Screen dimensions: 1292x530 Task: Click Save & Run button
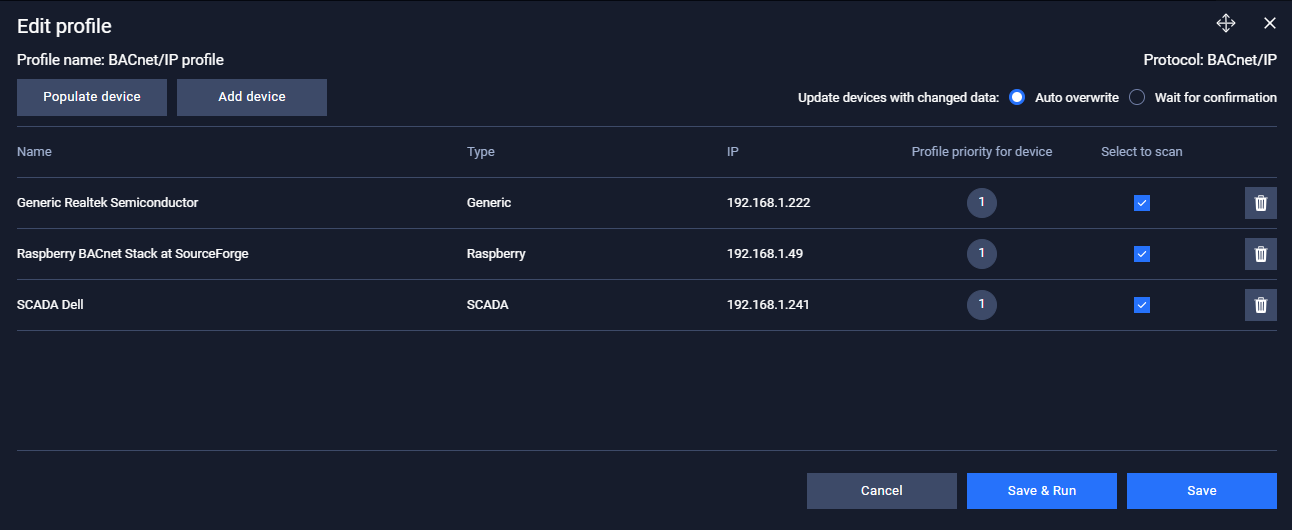tap(1042, 491)
